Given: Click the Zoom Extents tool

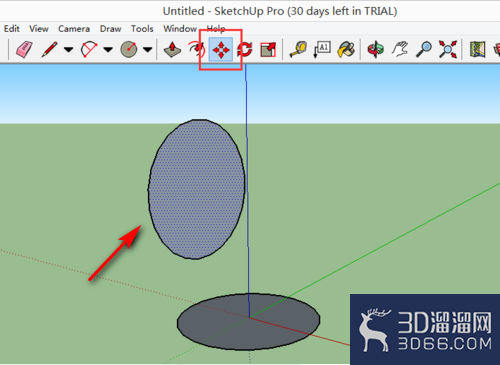Looking at the screenshot, I should 448,49.
